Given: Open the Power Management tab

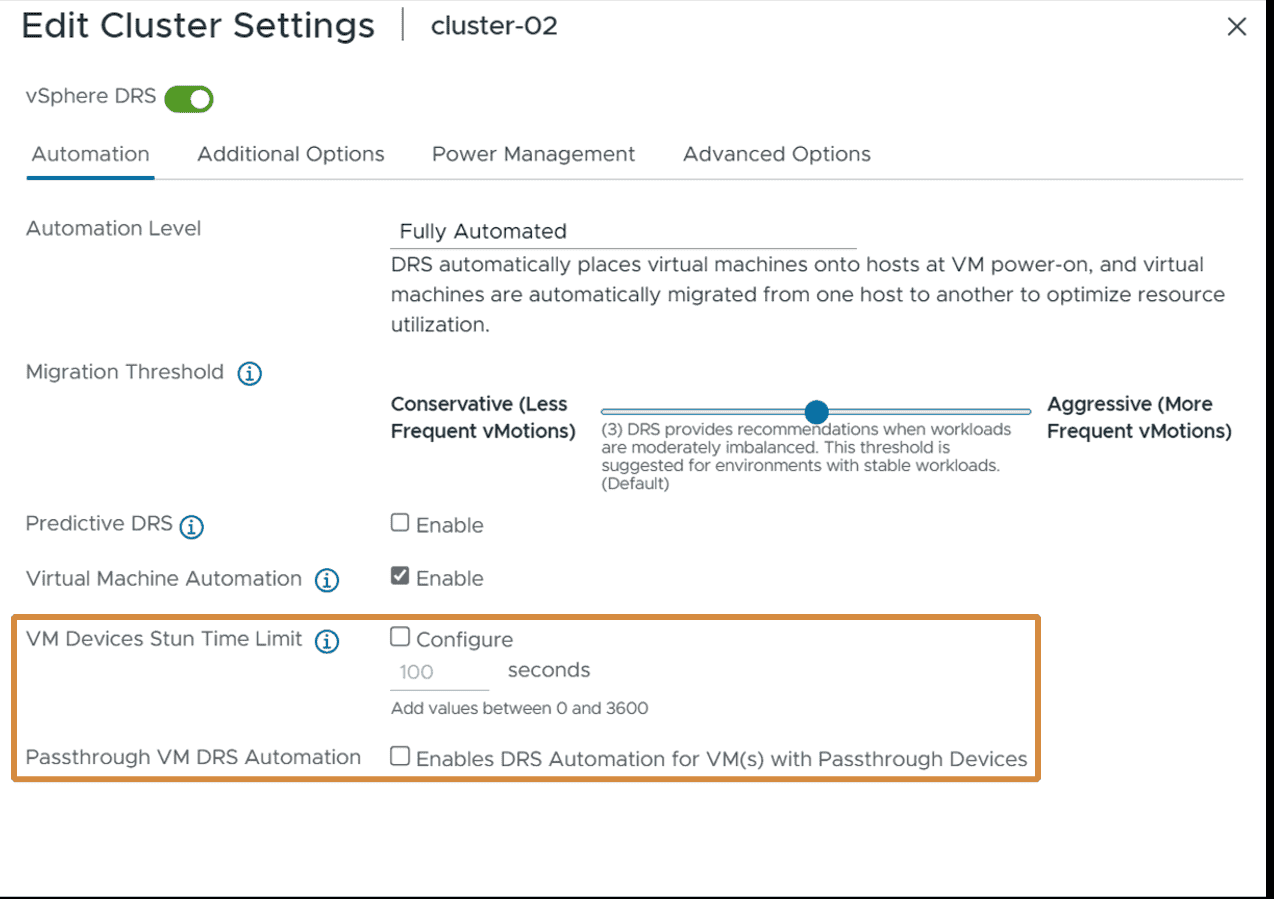Looking at the screenshot, I should (x=533, y=154).
